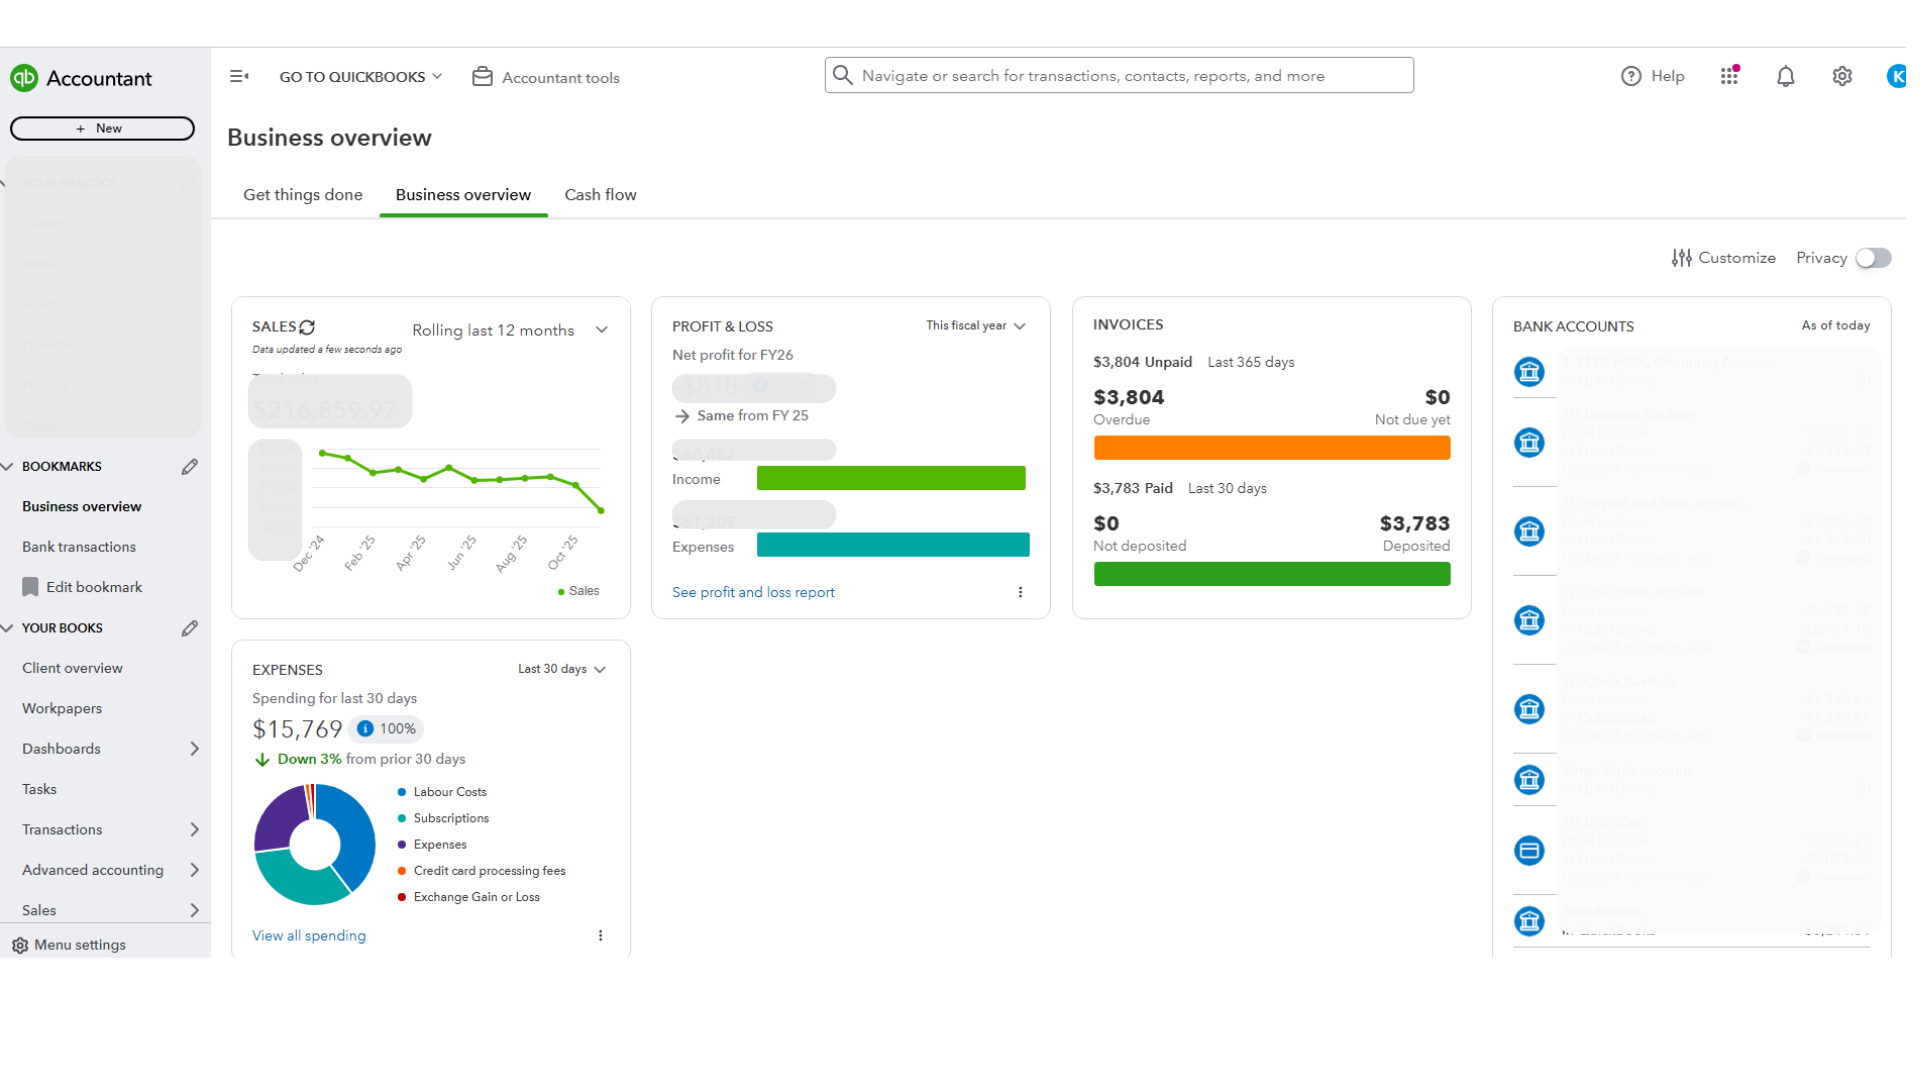
Task: Toggle the Privacy switch
Action: (x=1872, y=258)
